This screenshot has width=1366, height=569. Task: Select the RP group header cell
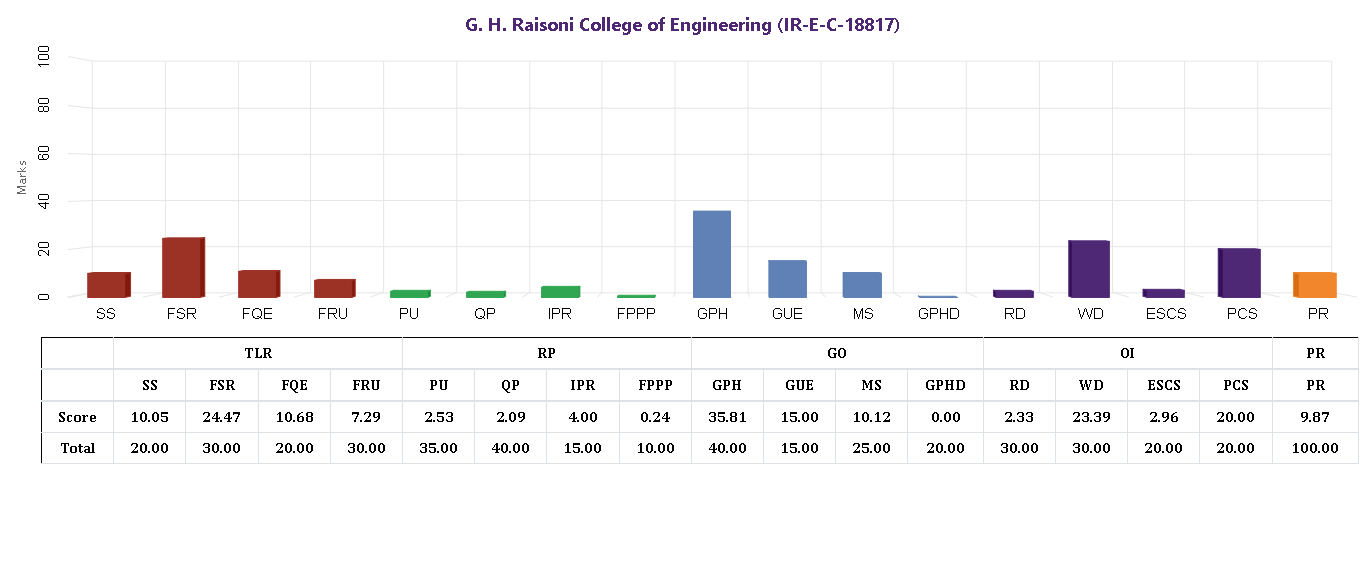click(x=546, y=353)
